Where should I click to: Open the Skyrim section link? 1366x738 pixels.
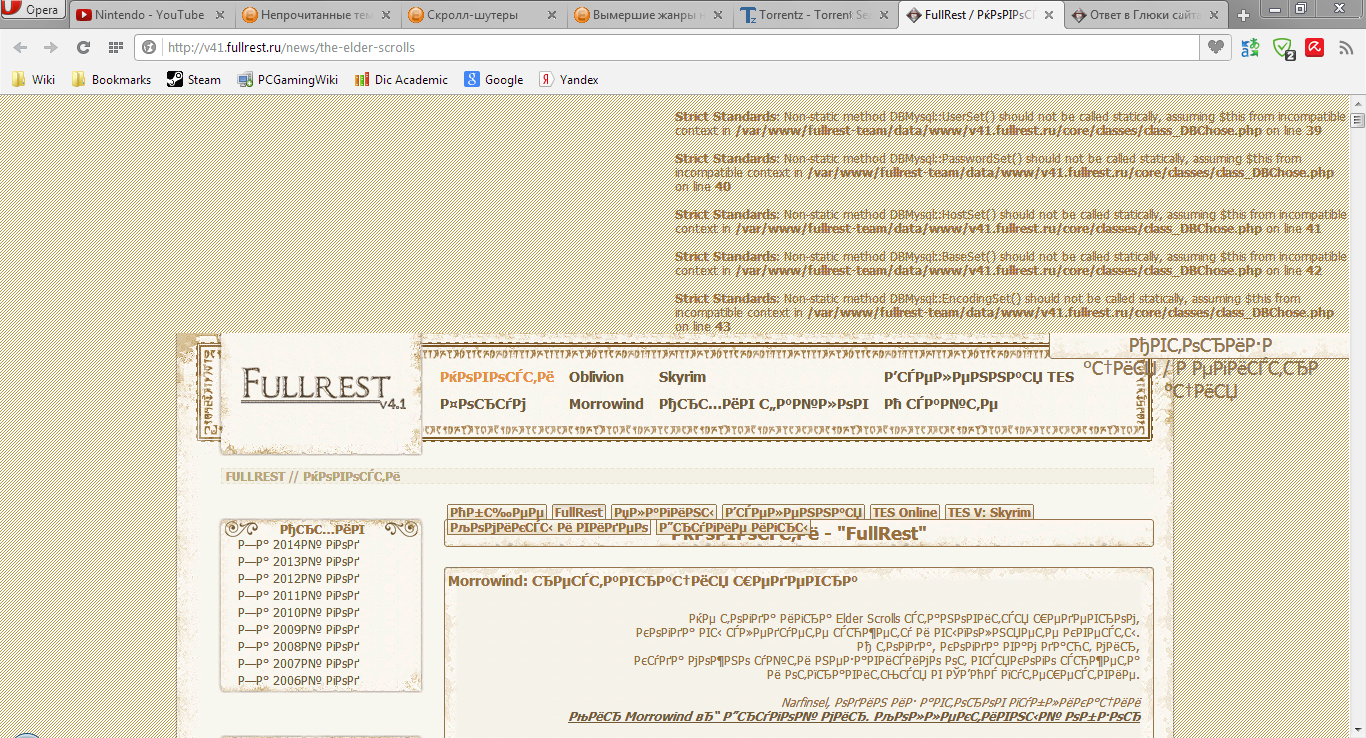(682, 377)
